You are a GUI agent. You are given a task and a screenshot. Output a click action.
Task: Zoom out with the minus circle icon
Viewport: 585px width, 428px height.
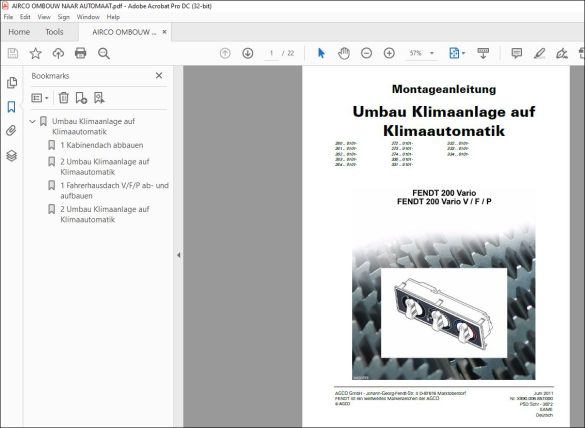(x=366, y=53)
